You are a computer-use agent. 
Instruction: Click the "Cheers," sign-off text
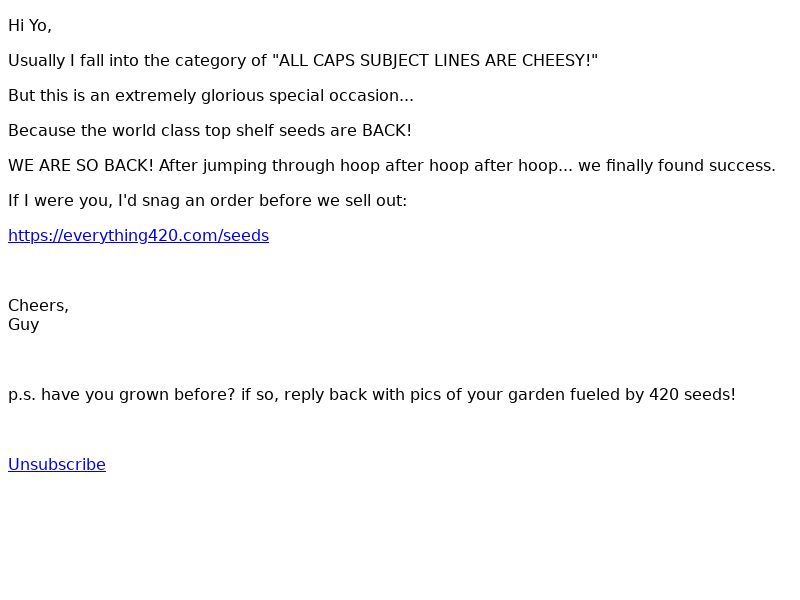38,306
